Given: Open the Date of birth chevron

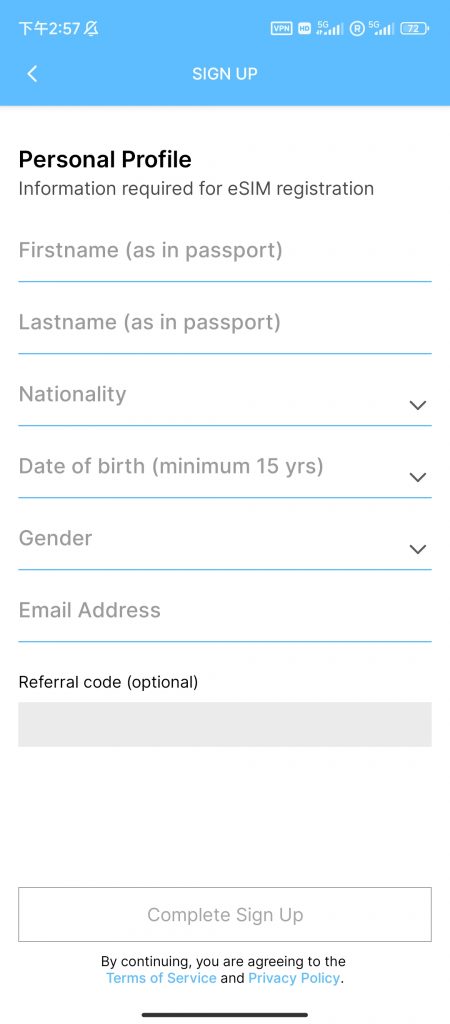Looking at the screenshot, I should point(417,477).
